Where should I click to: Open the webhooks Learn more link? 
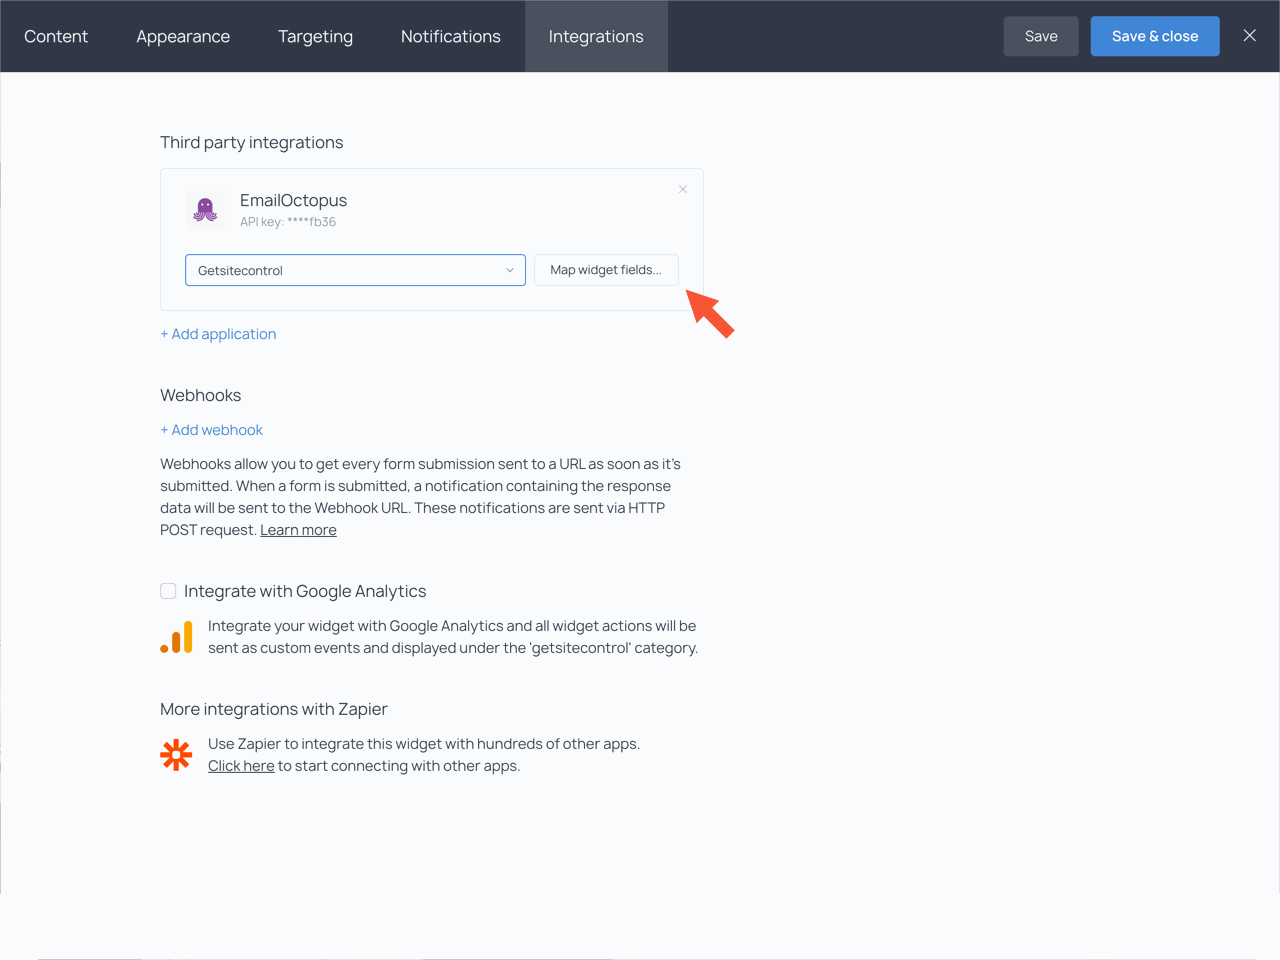(x=298, y=530)
